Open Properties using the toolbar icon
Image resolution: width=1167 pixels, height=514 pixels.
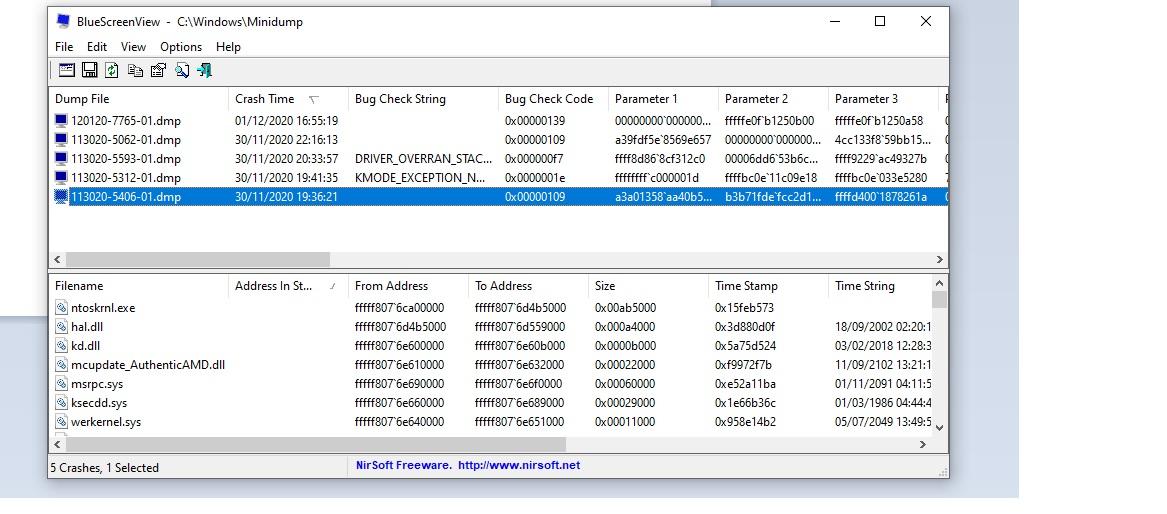coord(158,71)
